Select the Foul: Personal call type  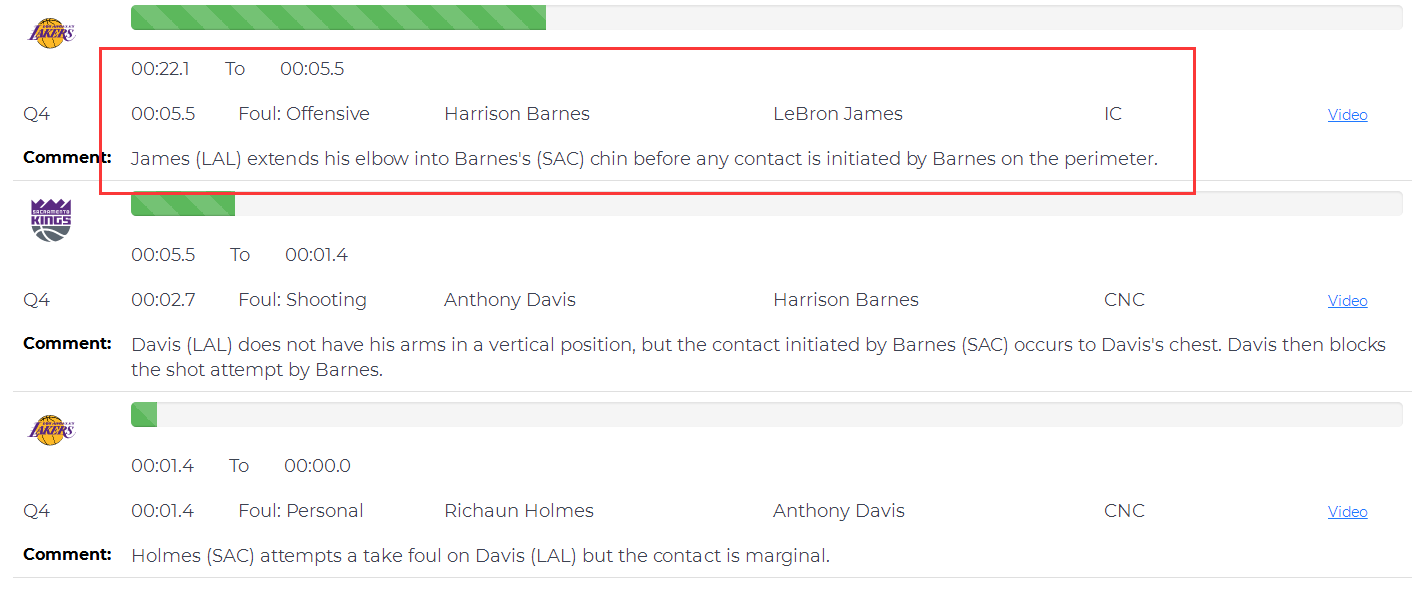301,511
